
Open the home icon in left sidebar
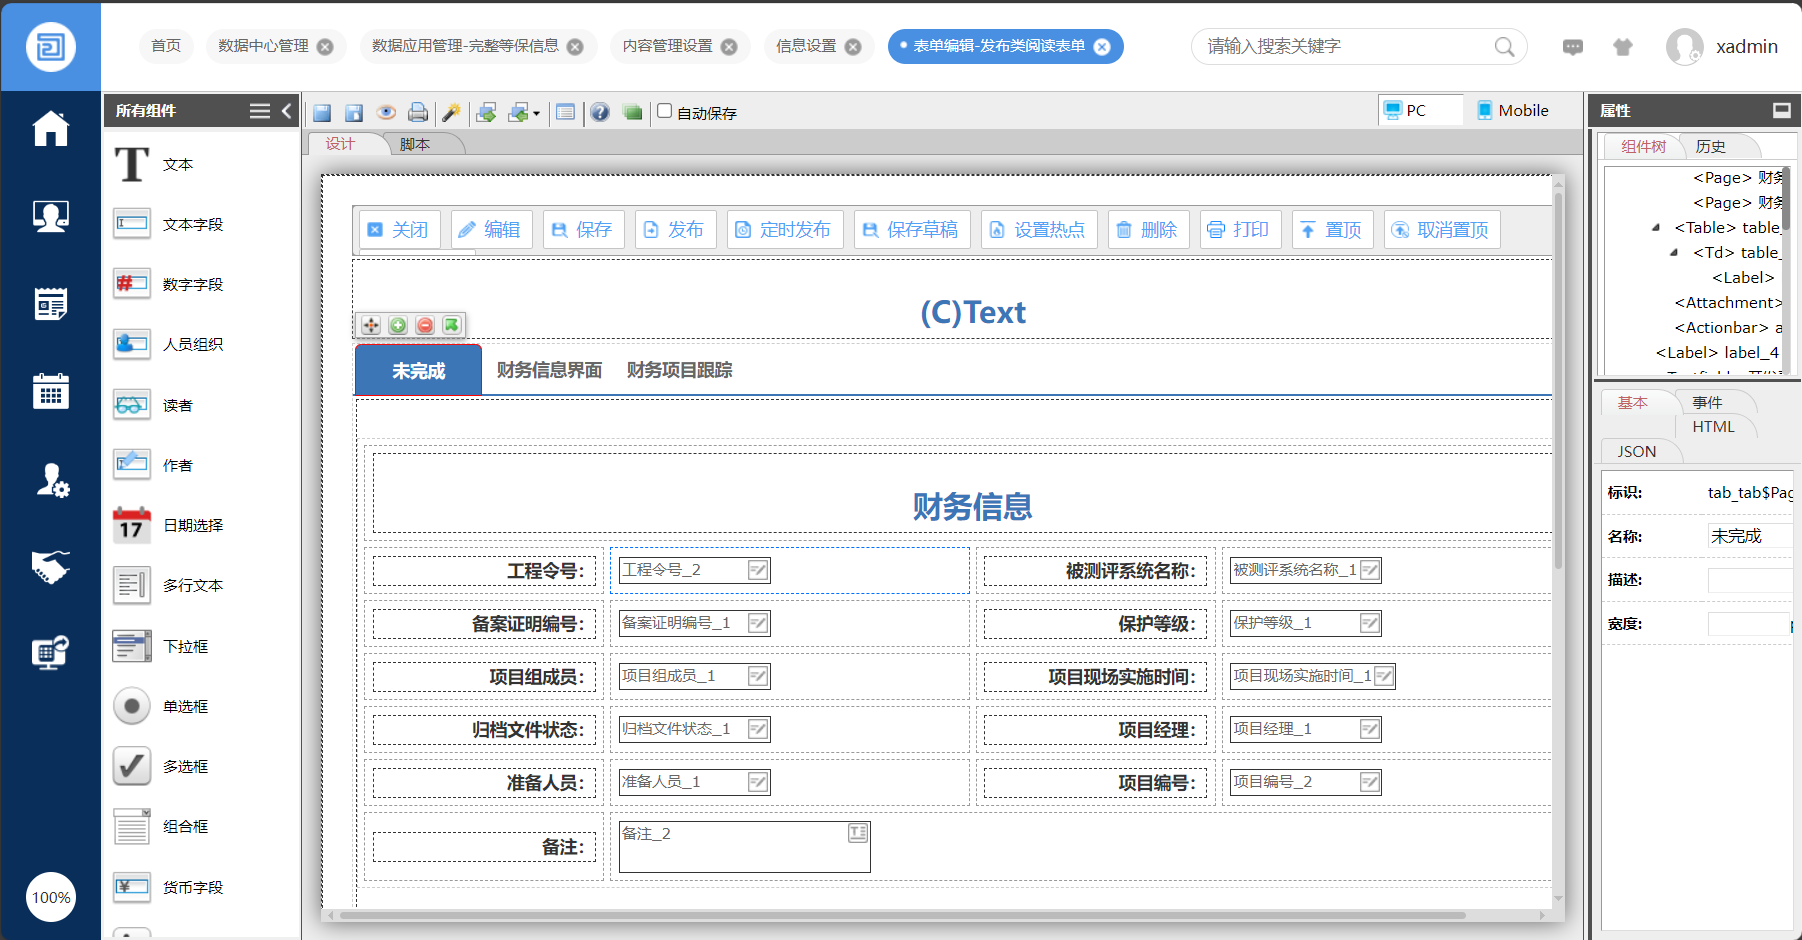tap(50, 129)
